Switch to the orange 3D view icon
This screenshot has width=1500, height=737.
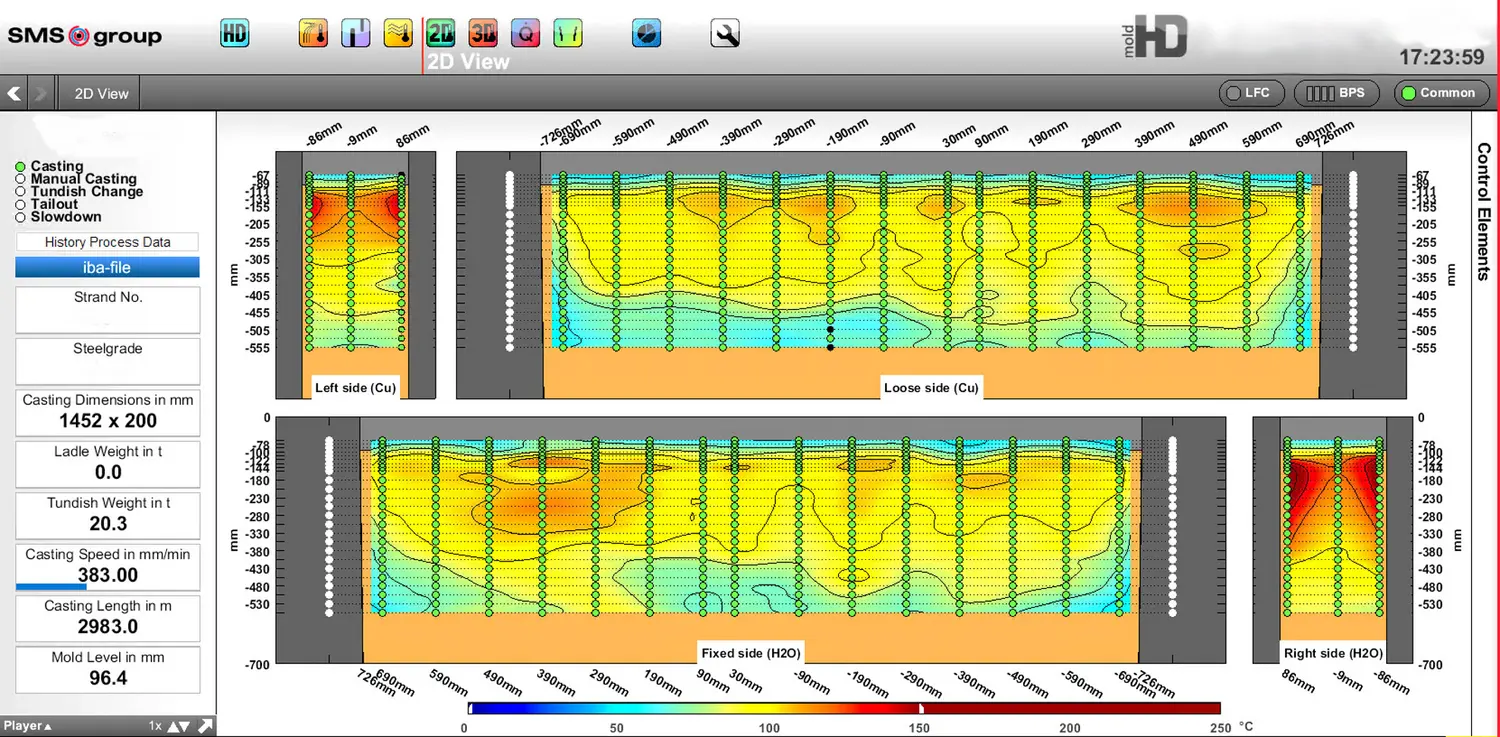pyautogui.click(x=483, y=33)
